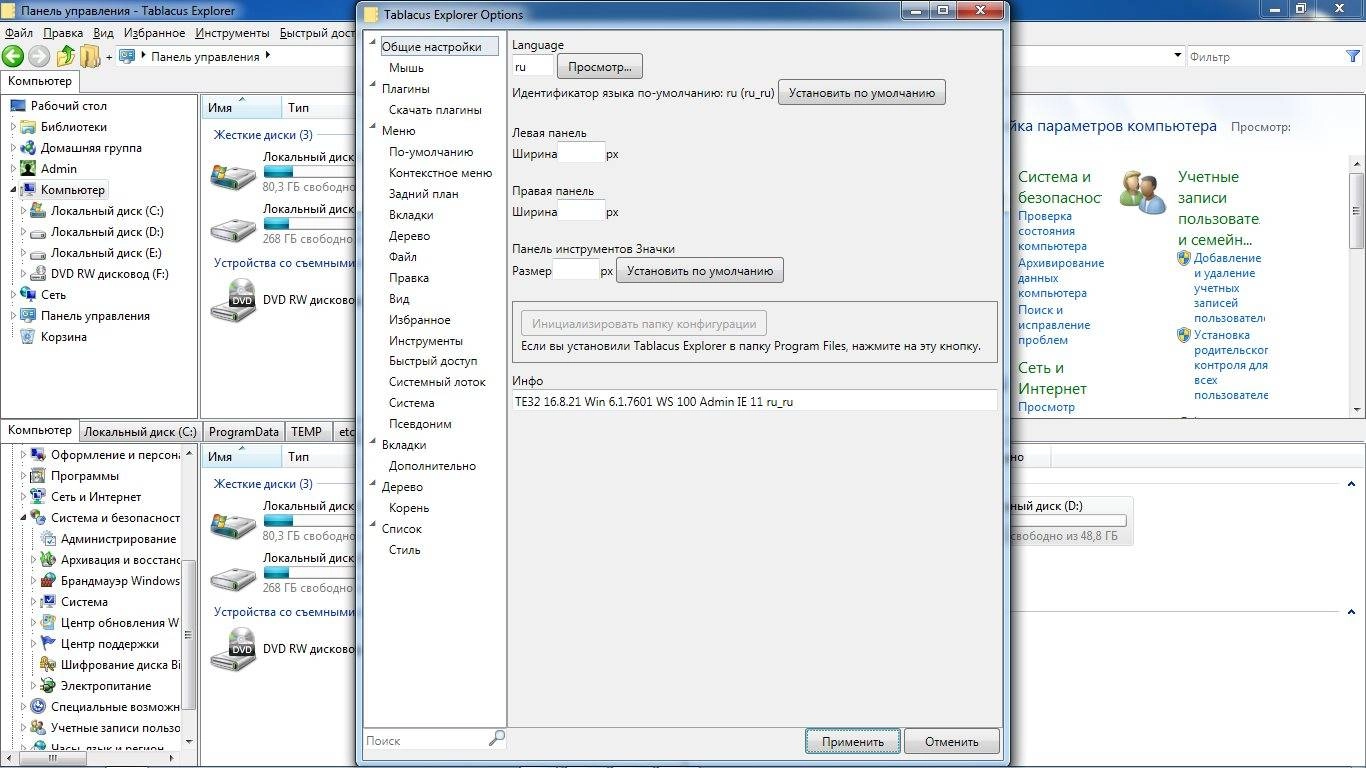
Task: Click Windows Update icon in lower tree
Action: click(x=49, y=623)
